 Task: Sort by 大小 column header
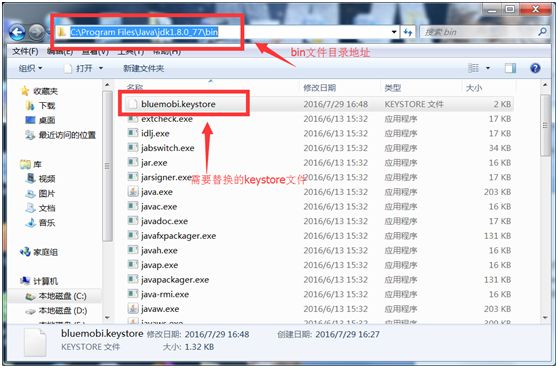[474, 88]
